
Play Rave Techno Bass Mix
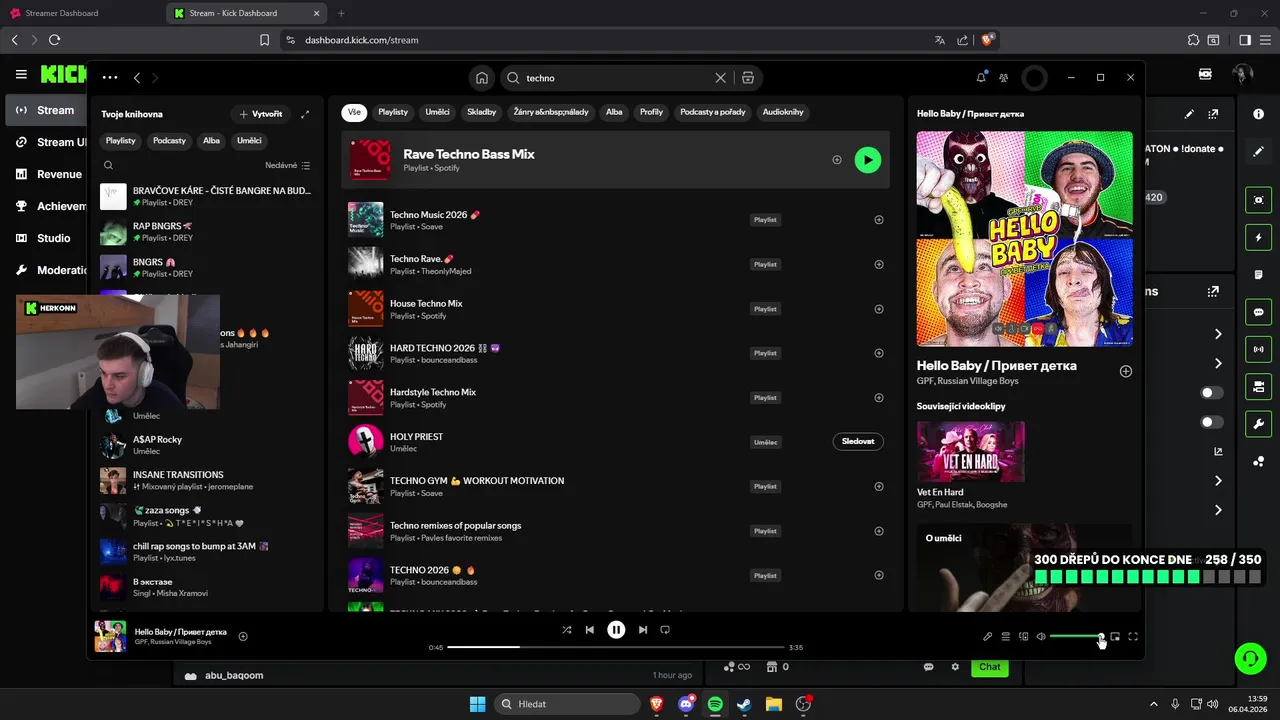coord(868,160)
